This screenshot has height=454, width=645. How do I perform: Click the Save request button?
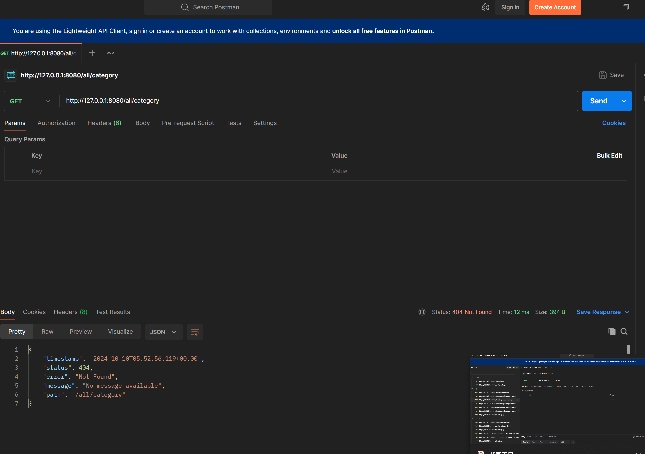pyautogui.click(x=611, y=75)
